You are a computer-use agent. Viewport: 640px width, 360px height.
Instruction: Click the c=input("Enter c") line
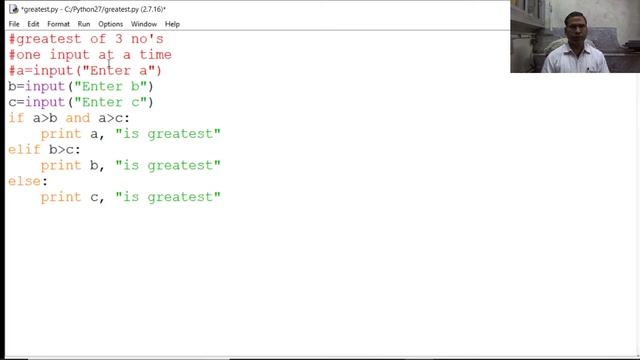click(81, 102)
